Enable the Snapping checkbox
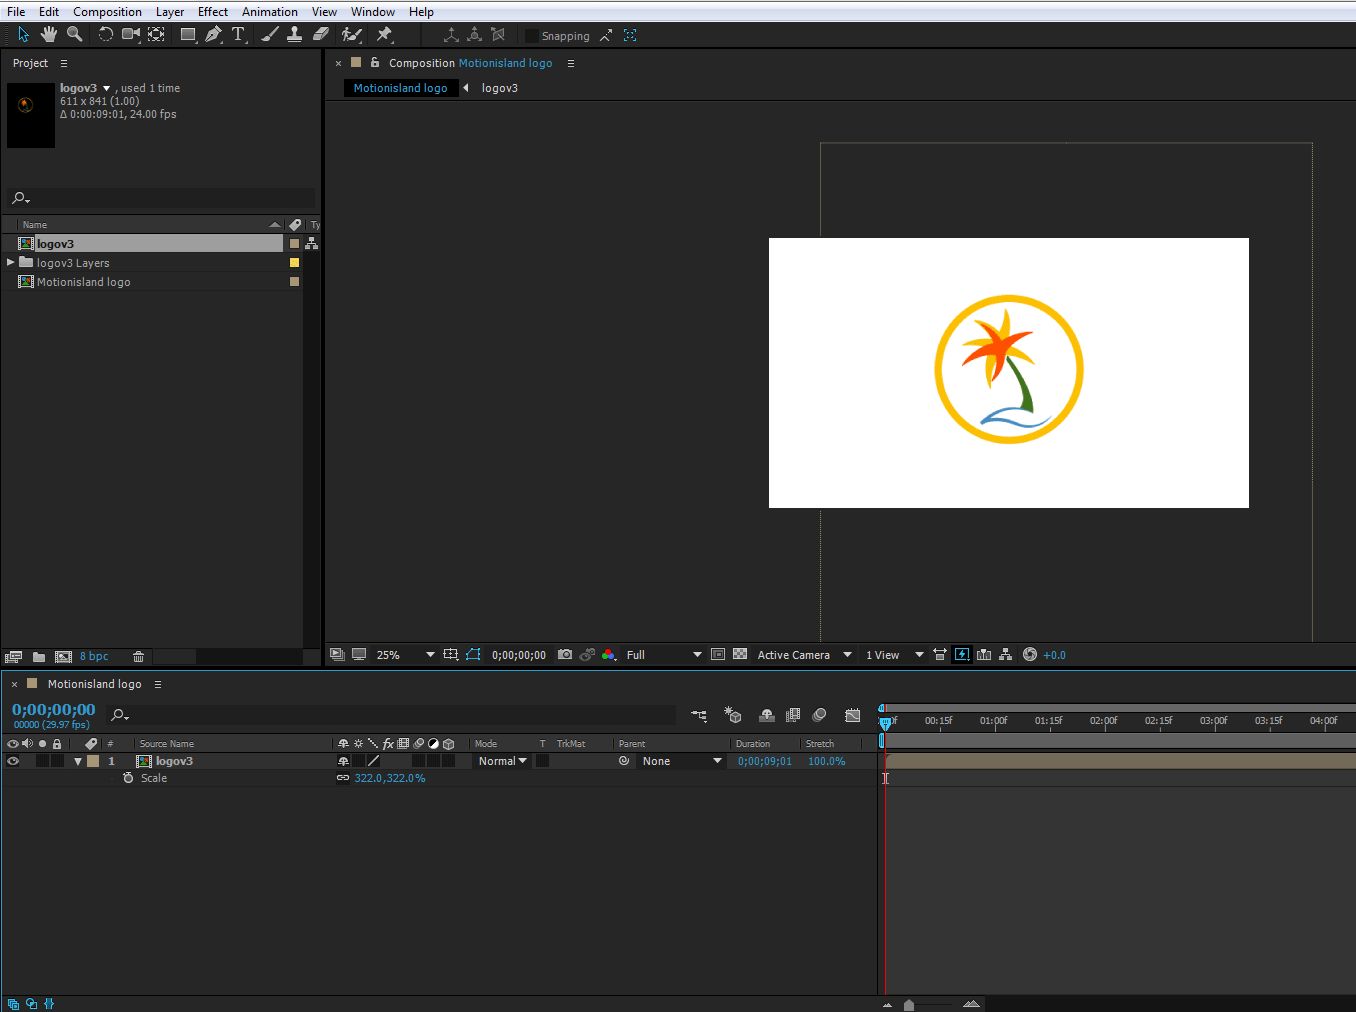1356x1012 pixels. [532, 36]
